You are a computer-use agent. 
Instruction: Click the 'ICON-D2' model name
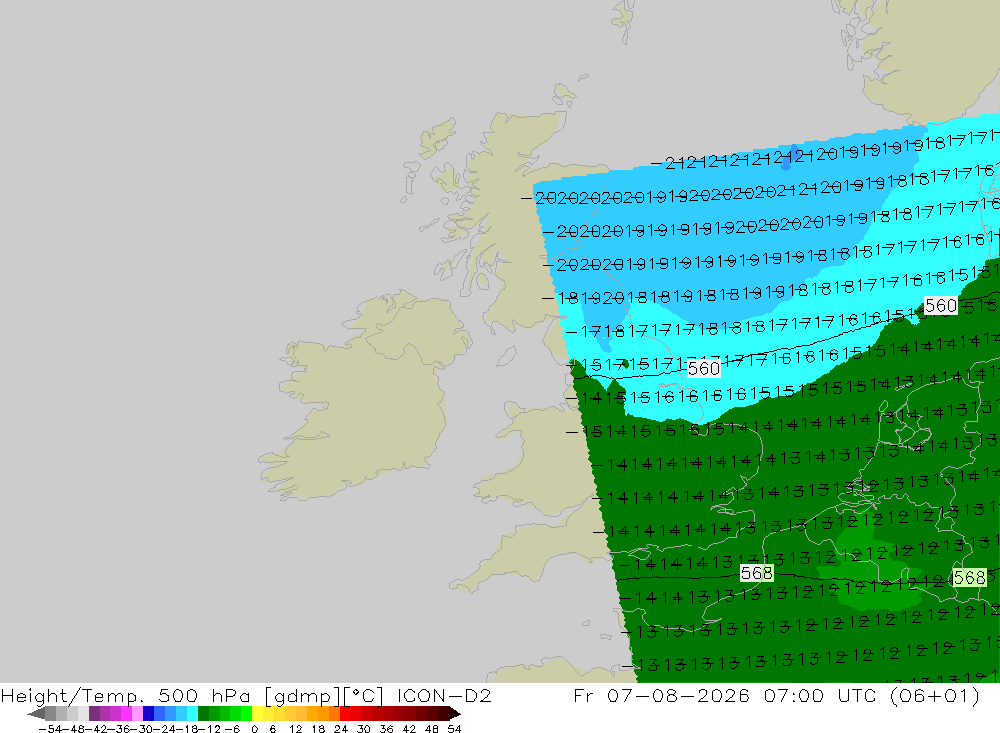[444, 695]
